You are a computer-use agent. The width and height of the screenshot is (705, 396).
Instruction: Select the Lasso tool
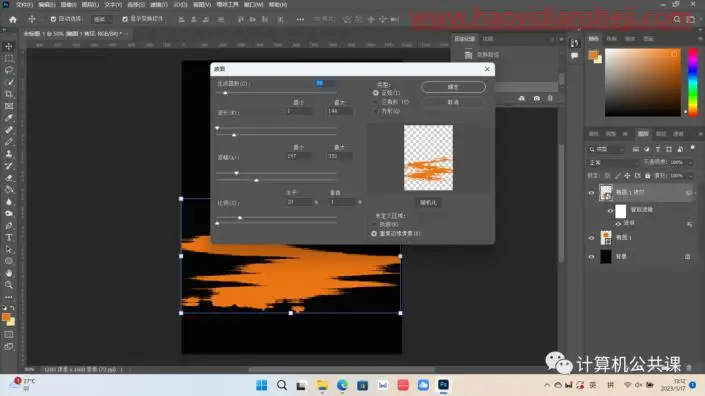click(x=9, y=71)
